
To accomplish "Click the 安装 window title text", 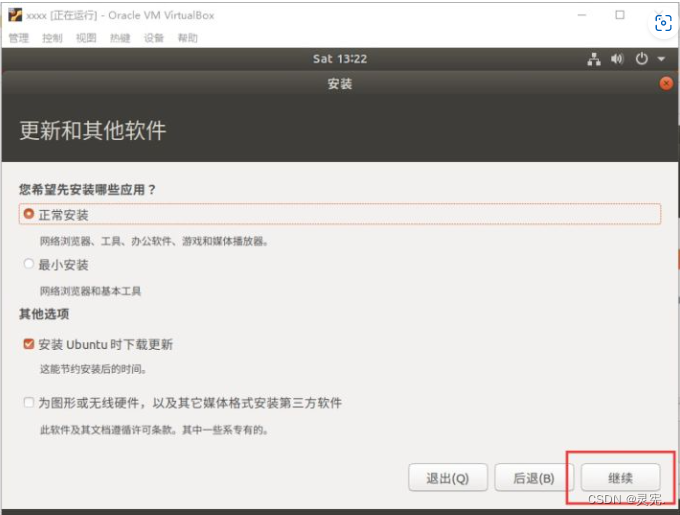I will click(340, 84).
